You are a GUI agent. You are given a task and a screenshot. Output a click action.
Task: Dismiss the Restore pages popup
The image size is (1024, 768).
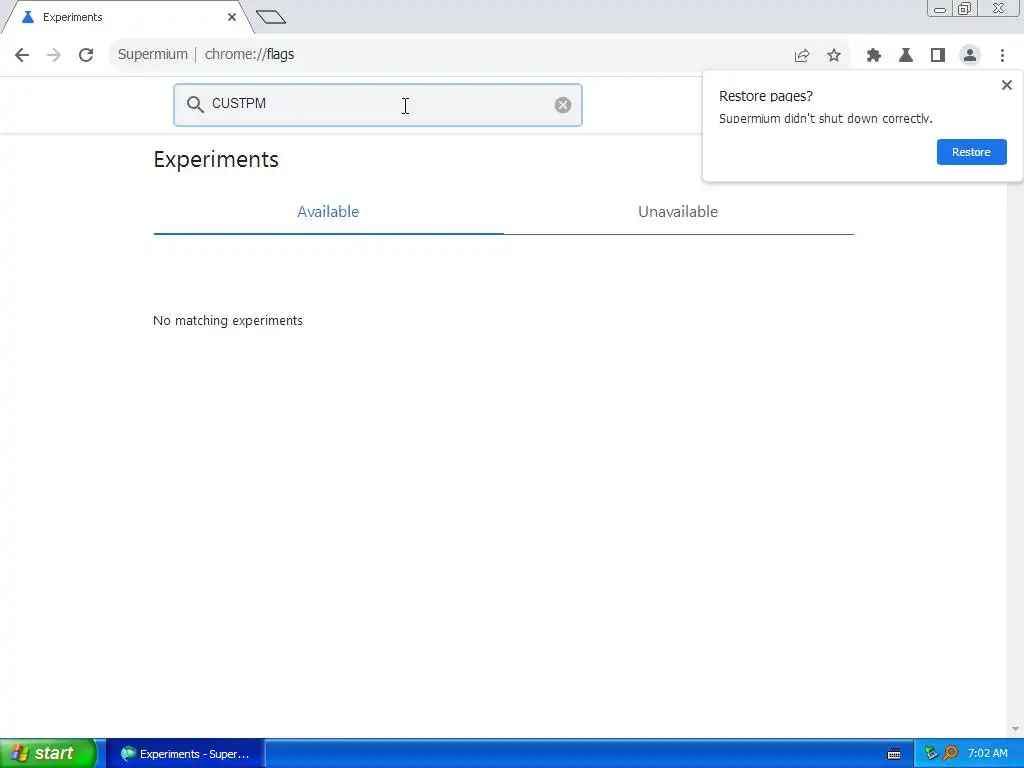tap(1006, 85)
